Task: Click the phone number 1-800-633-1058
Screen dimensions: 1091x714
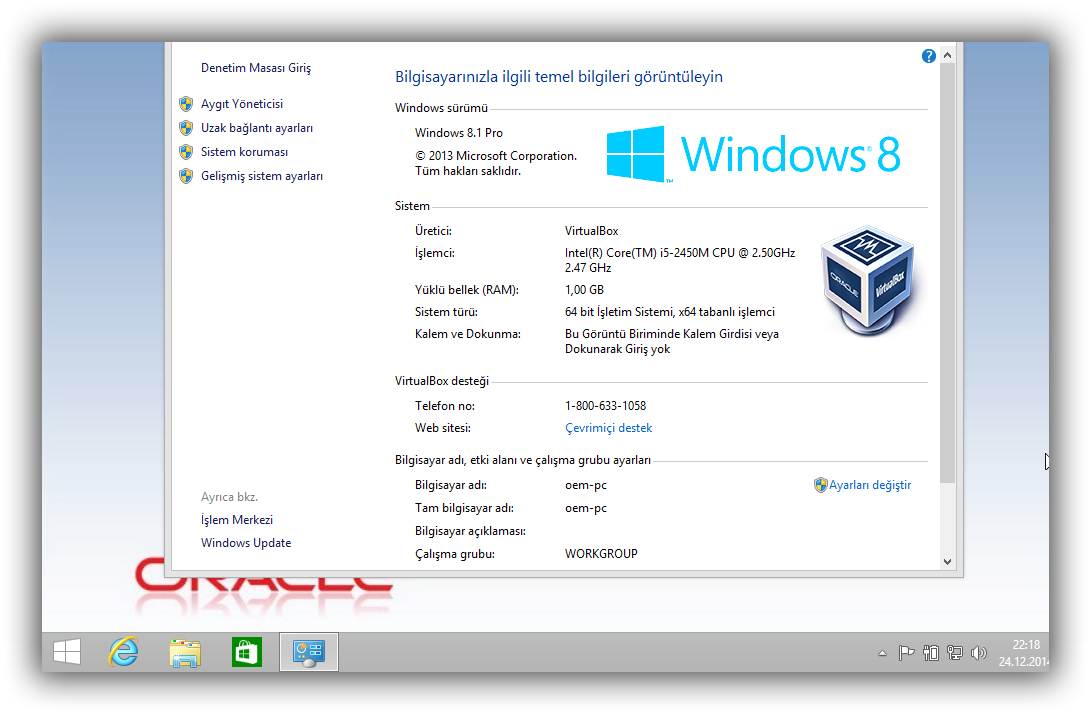Action: 605,406
